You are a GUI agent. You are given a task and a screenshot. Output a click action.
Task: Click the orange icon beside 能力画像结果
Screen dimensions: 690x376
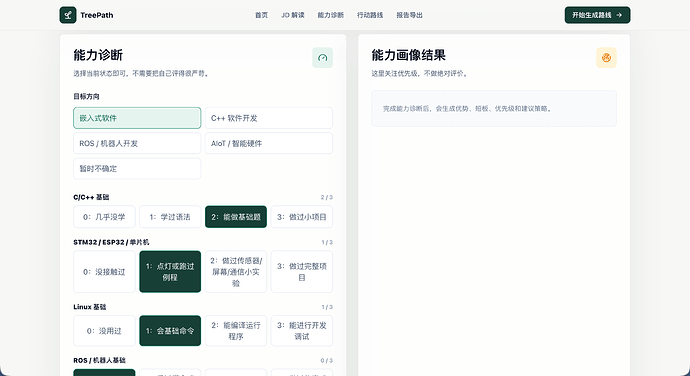(x=606, y=58)
